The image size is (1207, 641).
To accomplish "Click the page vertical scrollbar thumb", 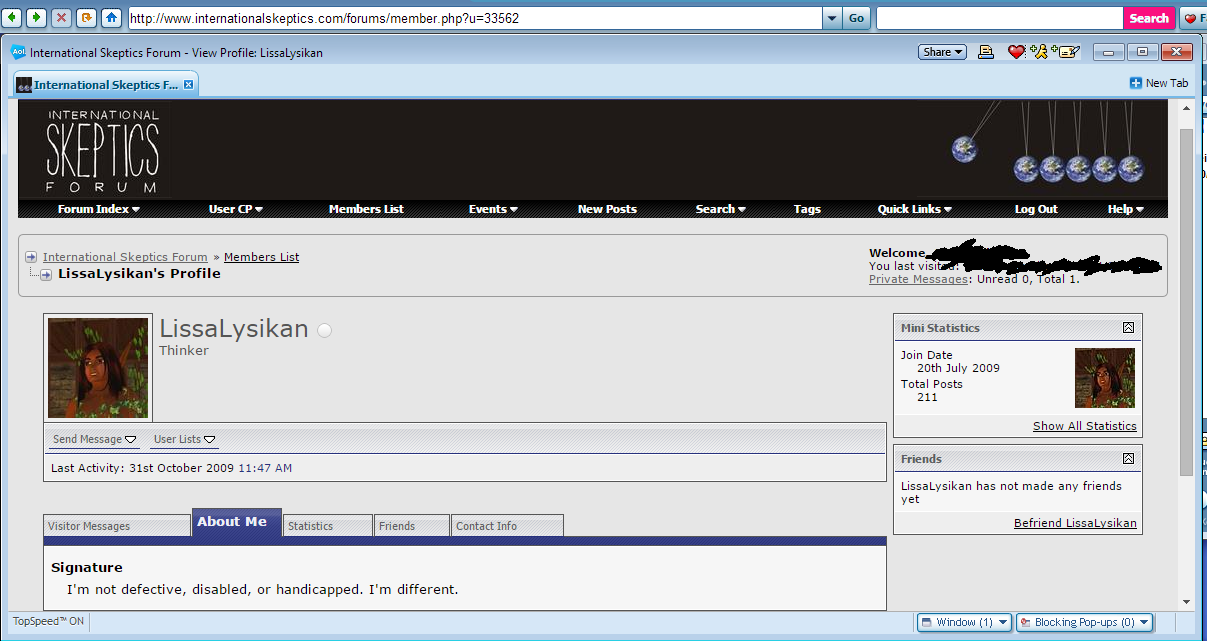I will point(1186,300).
